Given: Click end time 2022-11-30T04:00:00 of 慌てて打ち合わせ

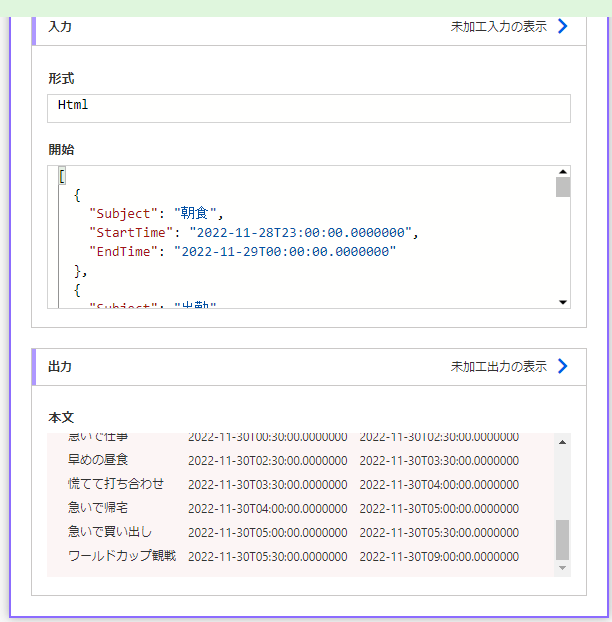Looking at the screenshot, I should [439, 485].
